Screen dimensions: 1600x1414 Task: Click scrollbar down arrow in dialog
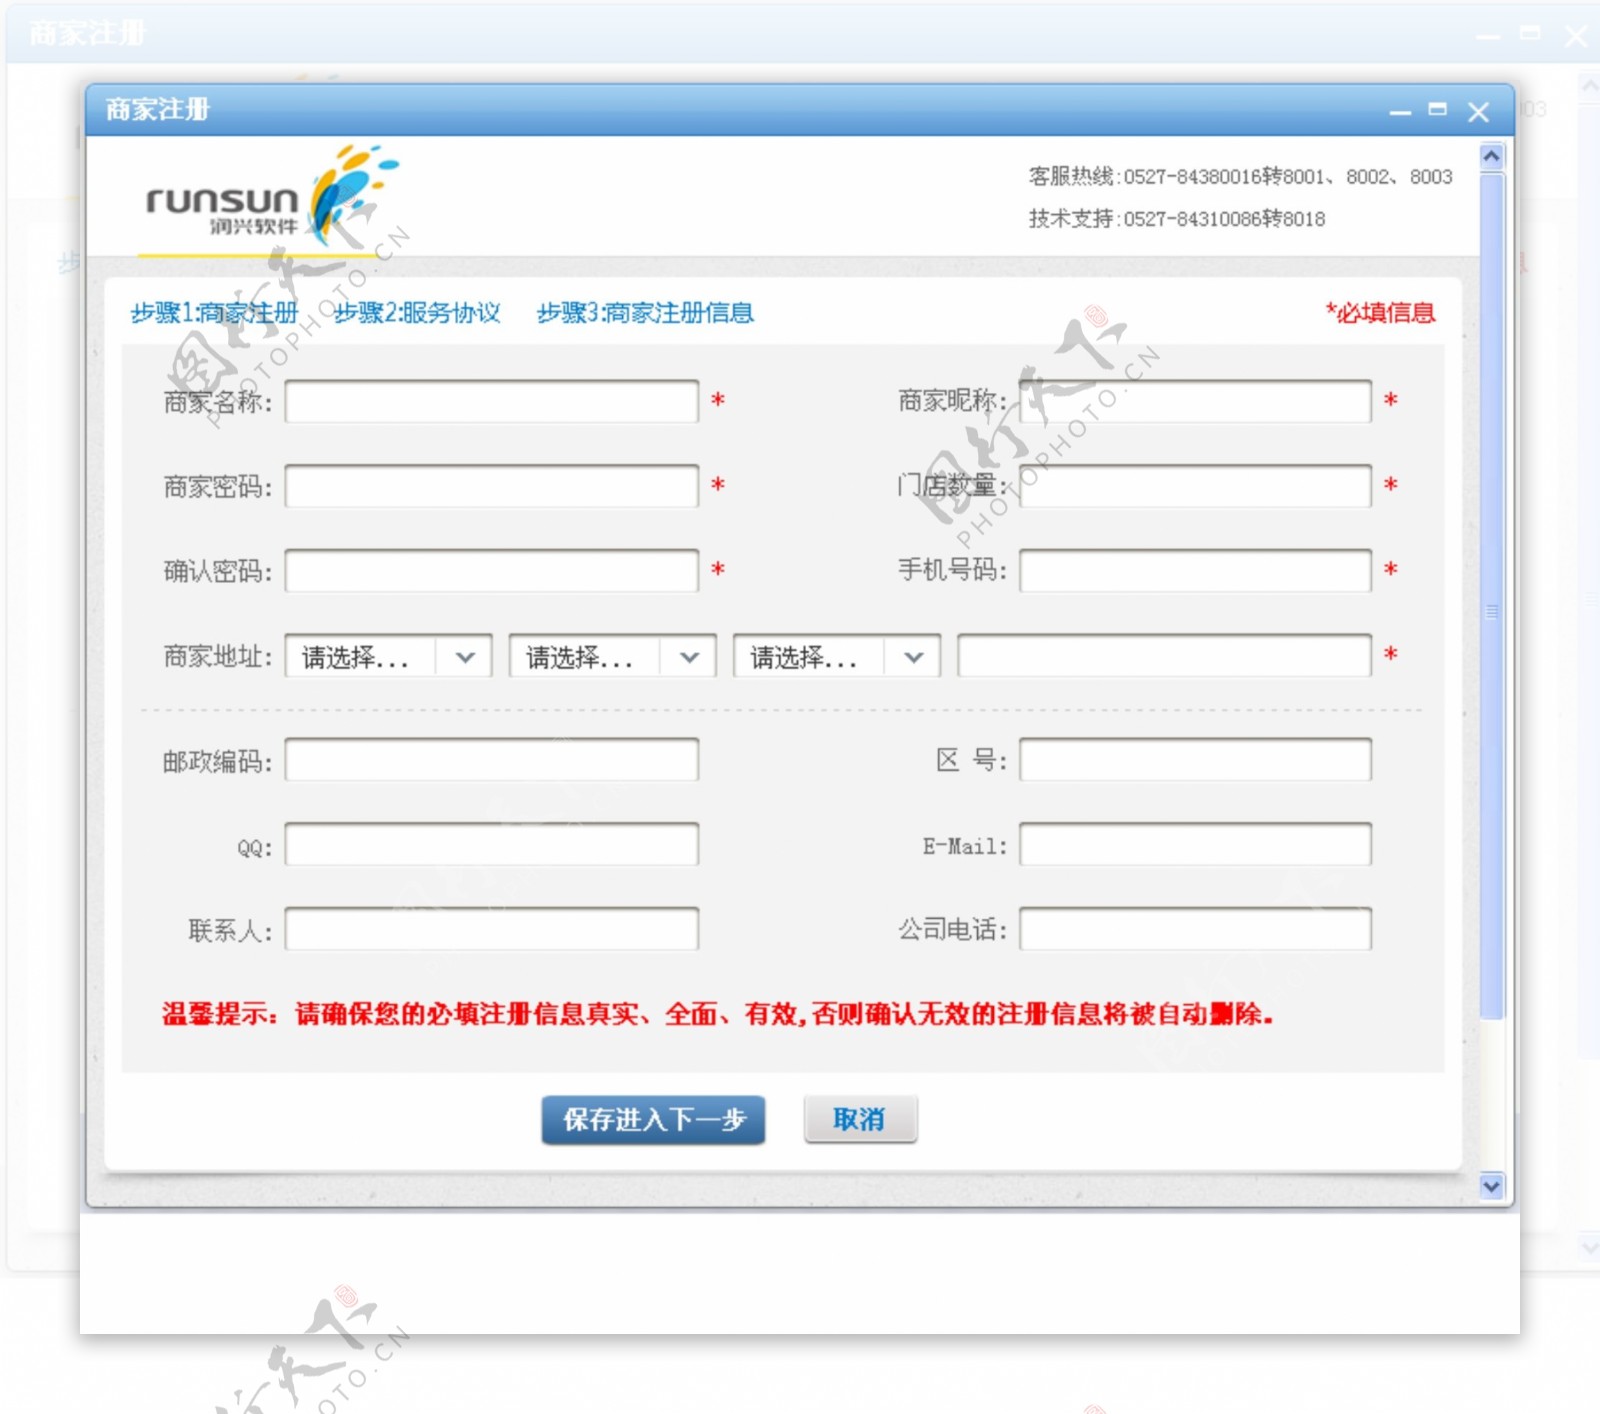click(x=1491, y=1186)
